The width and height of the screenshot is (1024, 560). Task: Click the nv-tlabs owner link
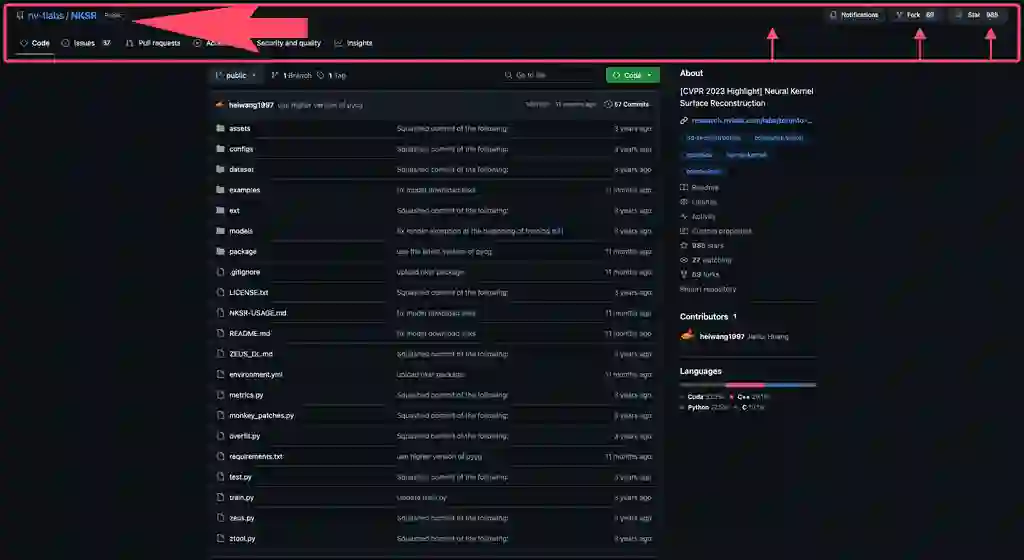(46, 16)
